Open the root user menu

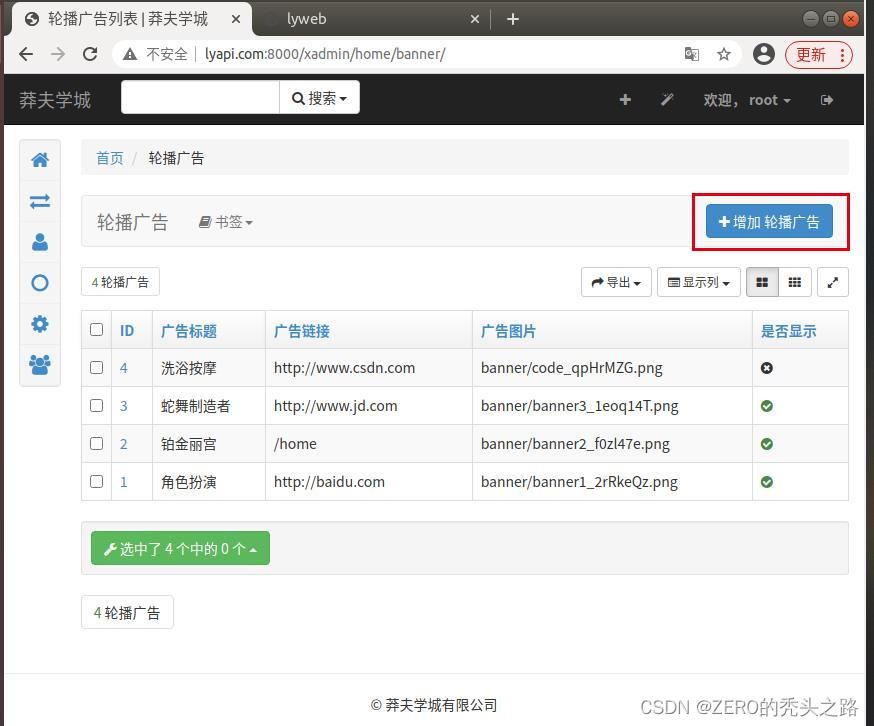[747, 100]
